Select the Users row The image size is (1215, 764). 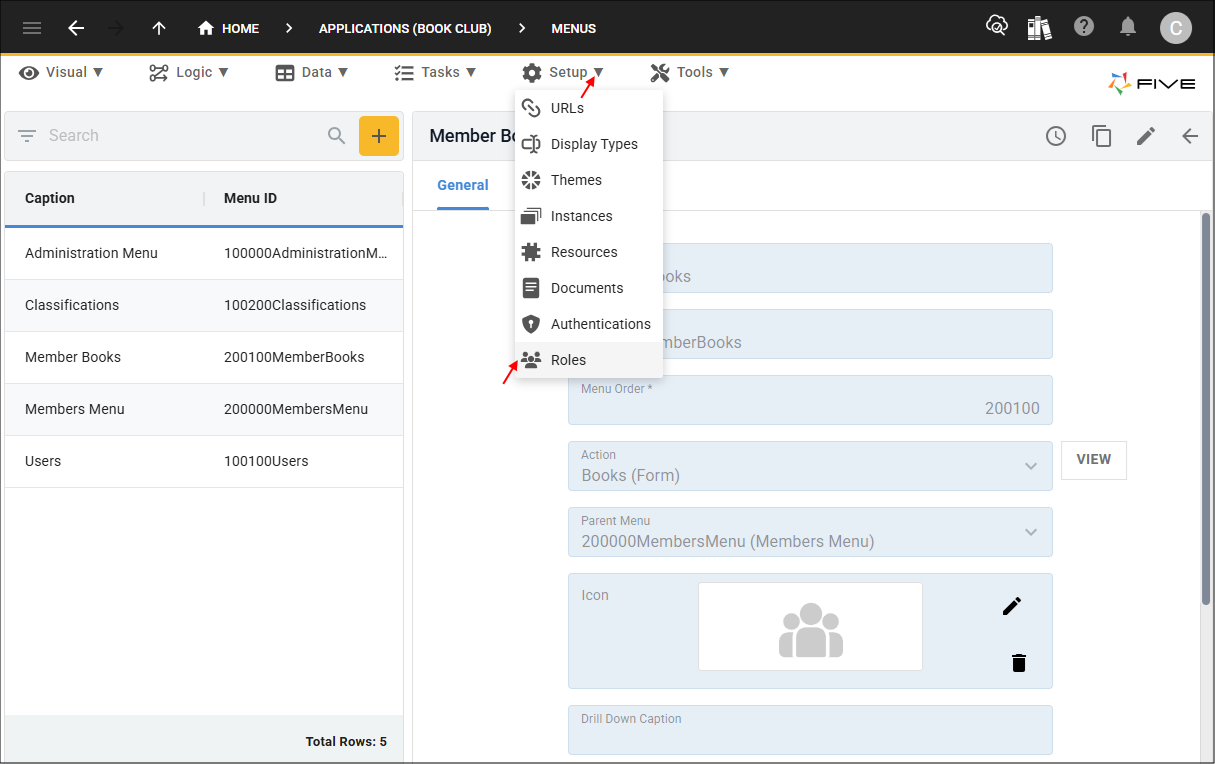pyautogui.click(x=204, y=462)
